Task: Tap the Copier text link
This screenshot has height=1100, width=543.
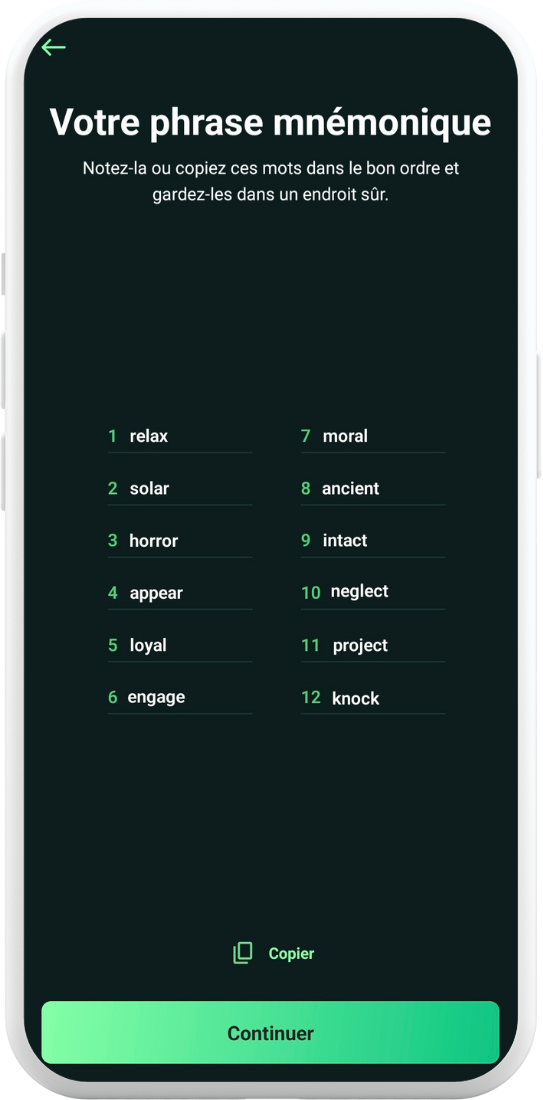Action: click(x=291, y=953)
